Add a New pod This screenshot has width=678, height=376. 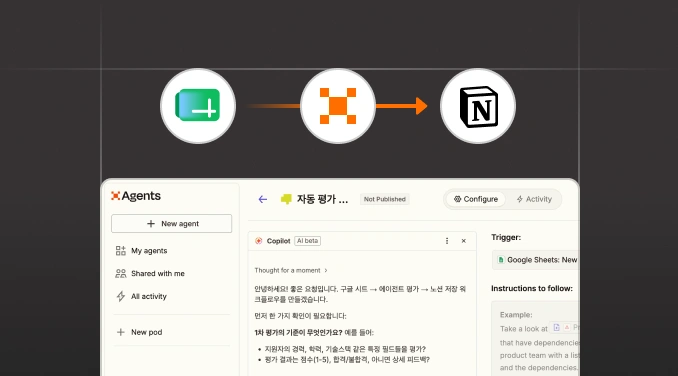139,332
